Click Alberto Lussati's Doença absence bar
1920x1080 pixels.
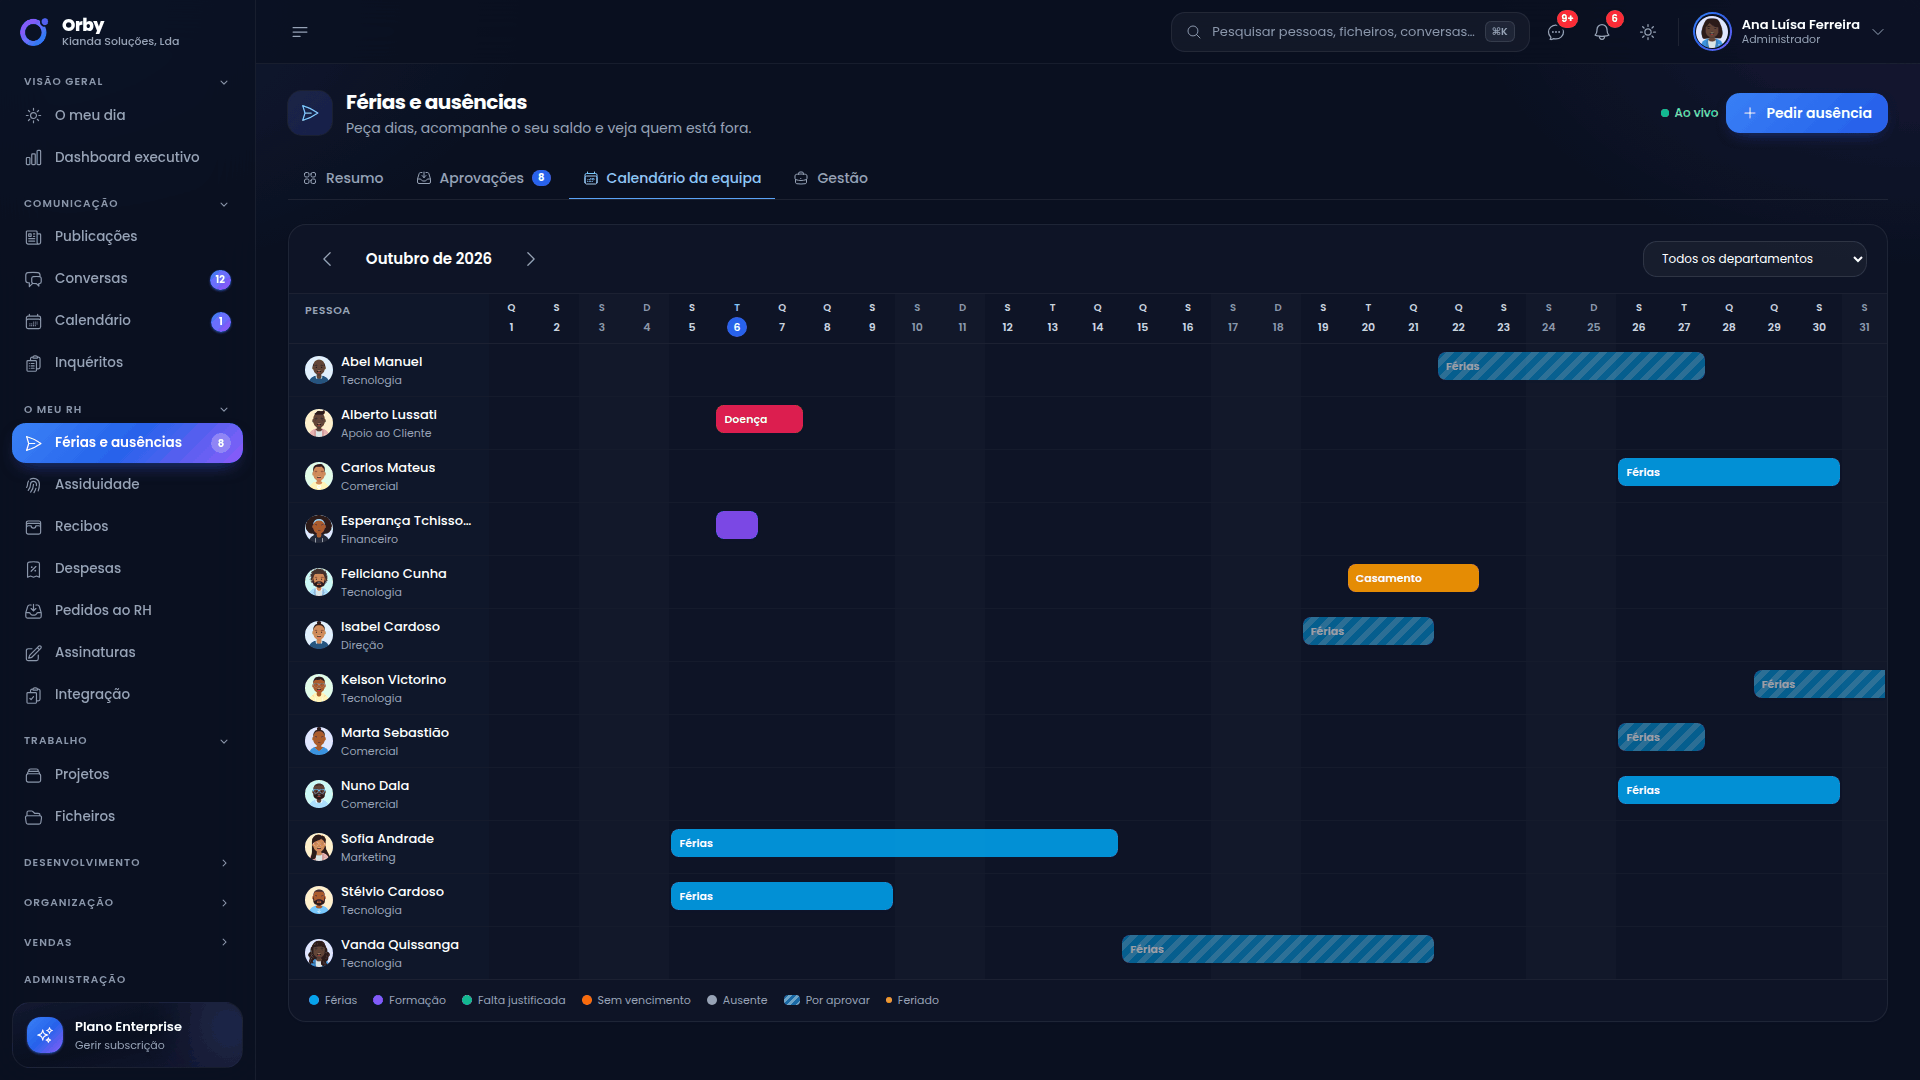[x=759, y=419]
